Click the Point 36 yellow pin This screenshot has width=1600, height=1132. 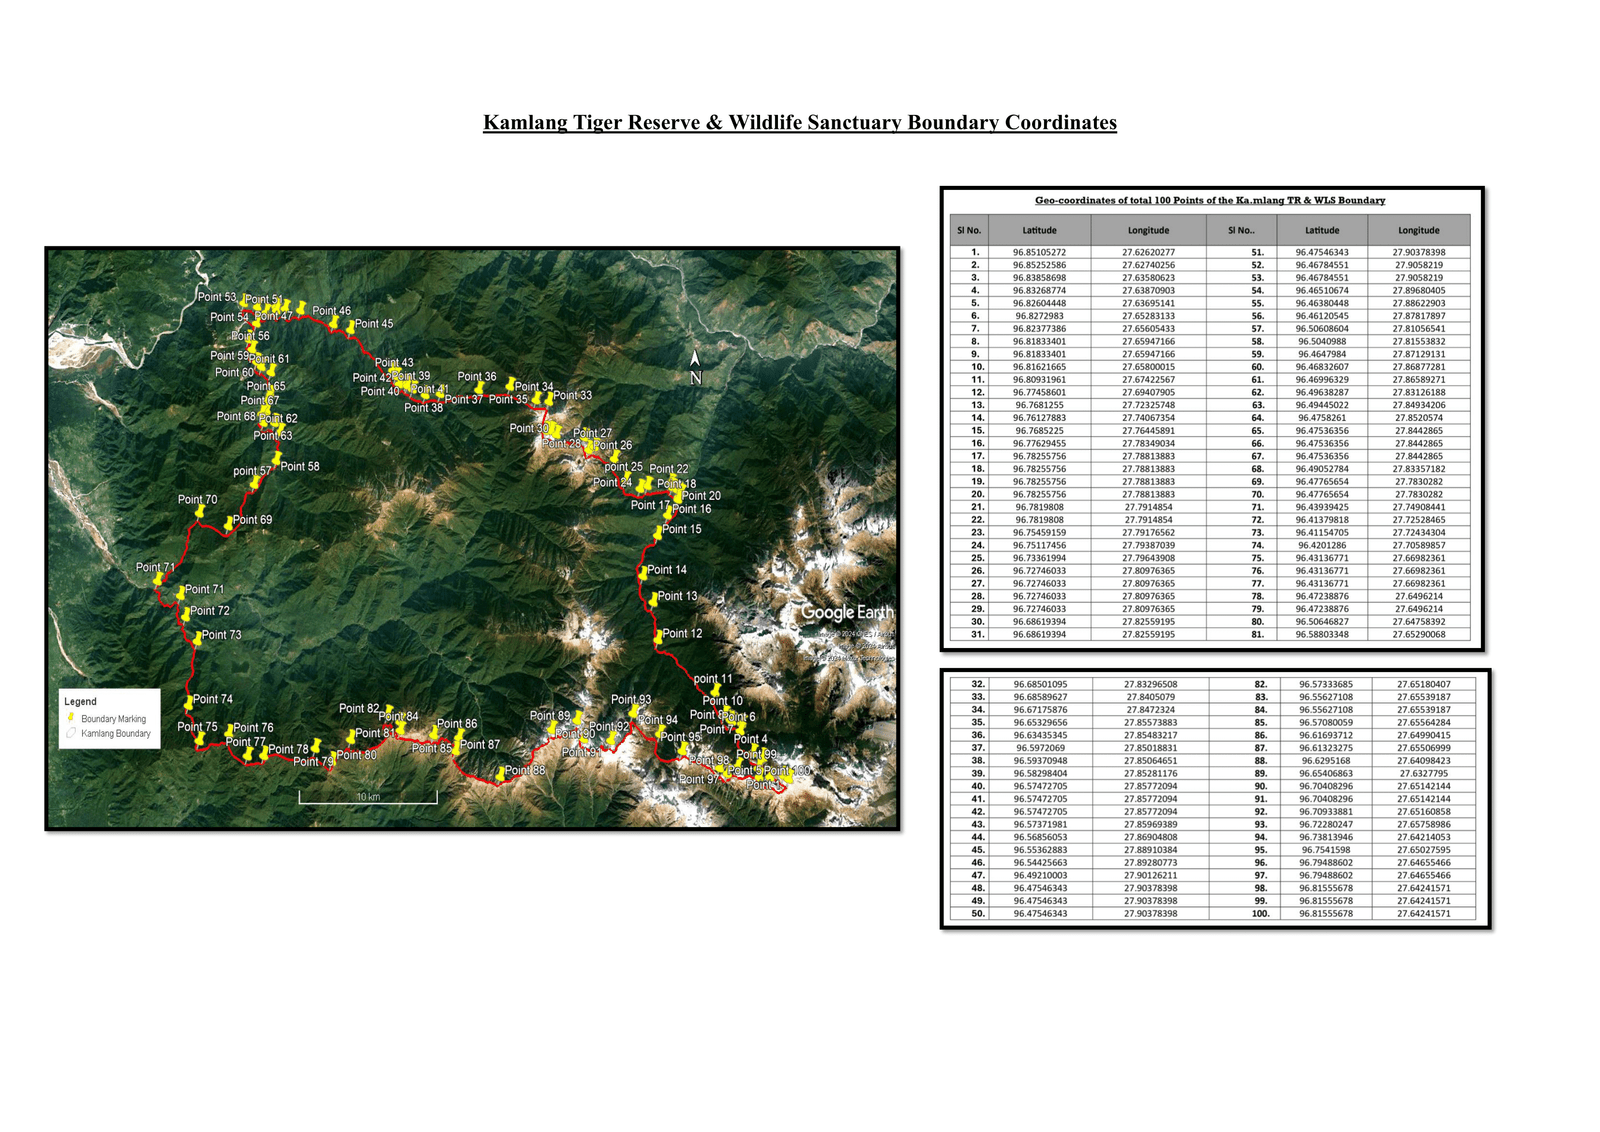pos(481,387)
